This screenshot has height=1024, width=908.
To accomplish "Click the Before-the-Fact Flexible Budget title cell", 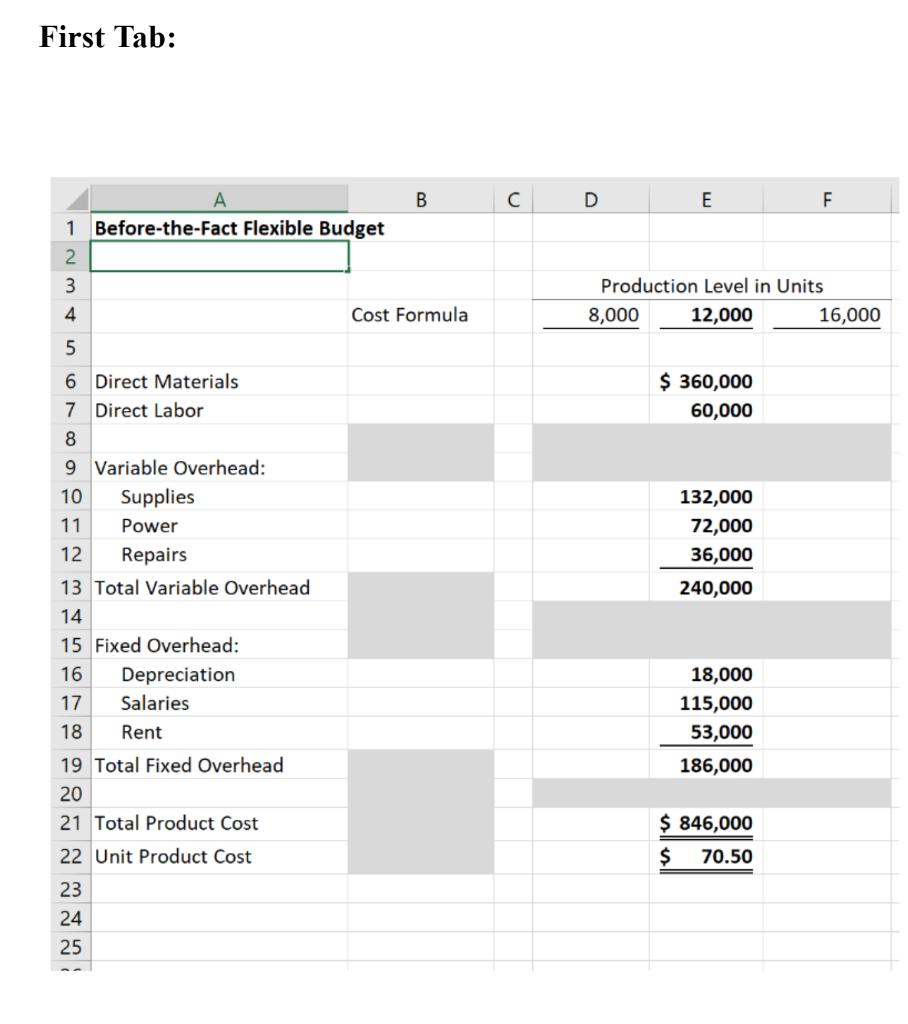I will [219, 228].
